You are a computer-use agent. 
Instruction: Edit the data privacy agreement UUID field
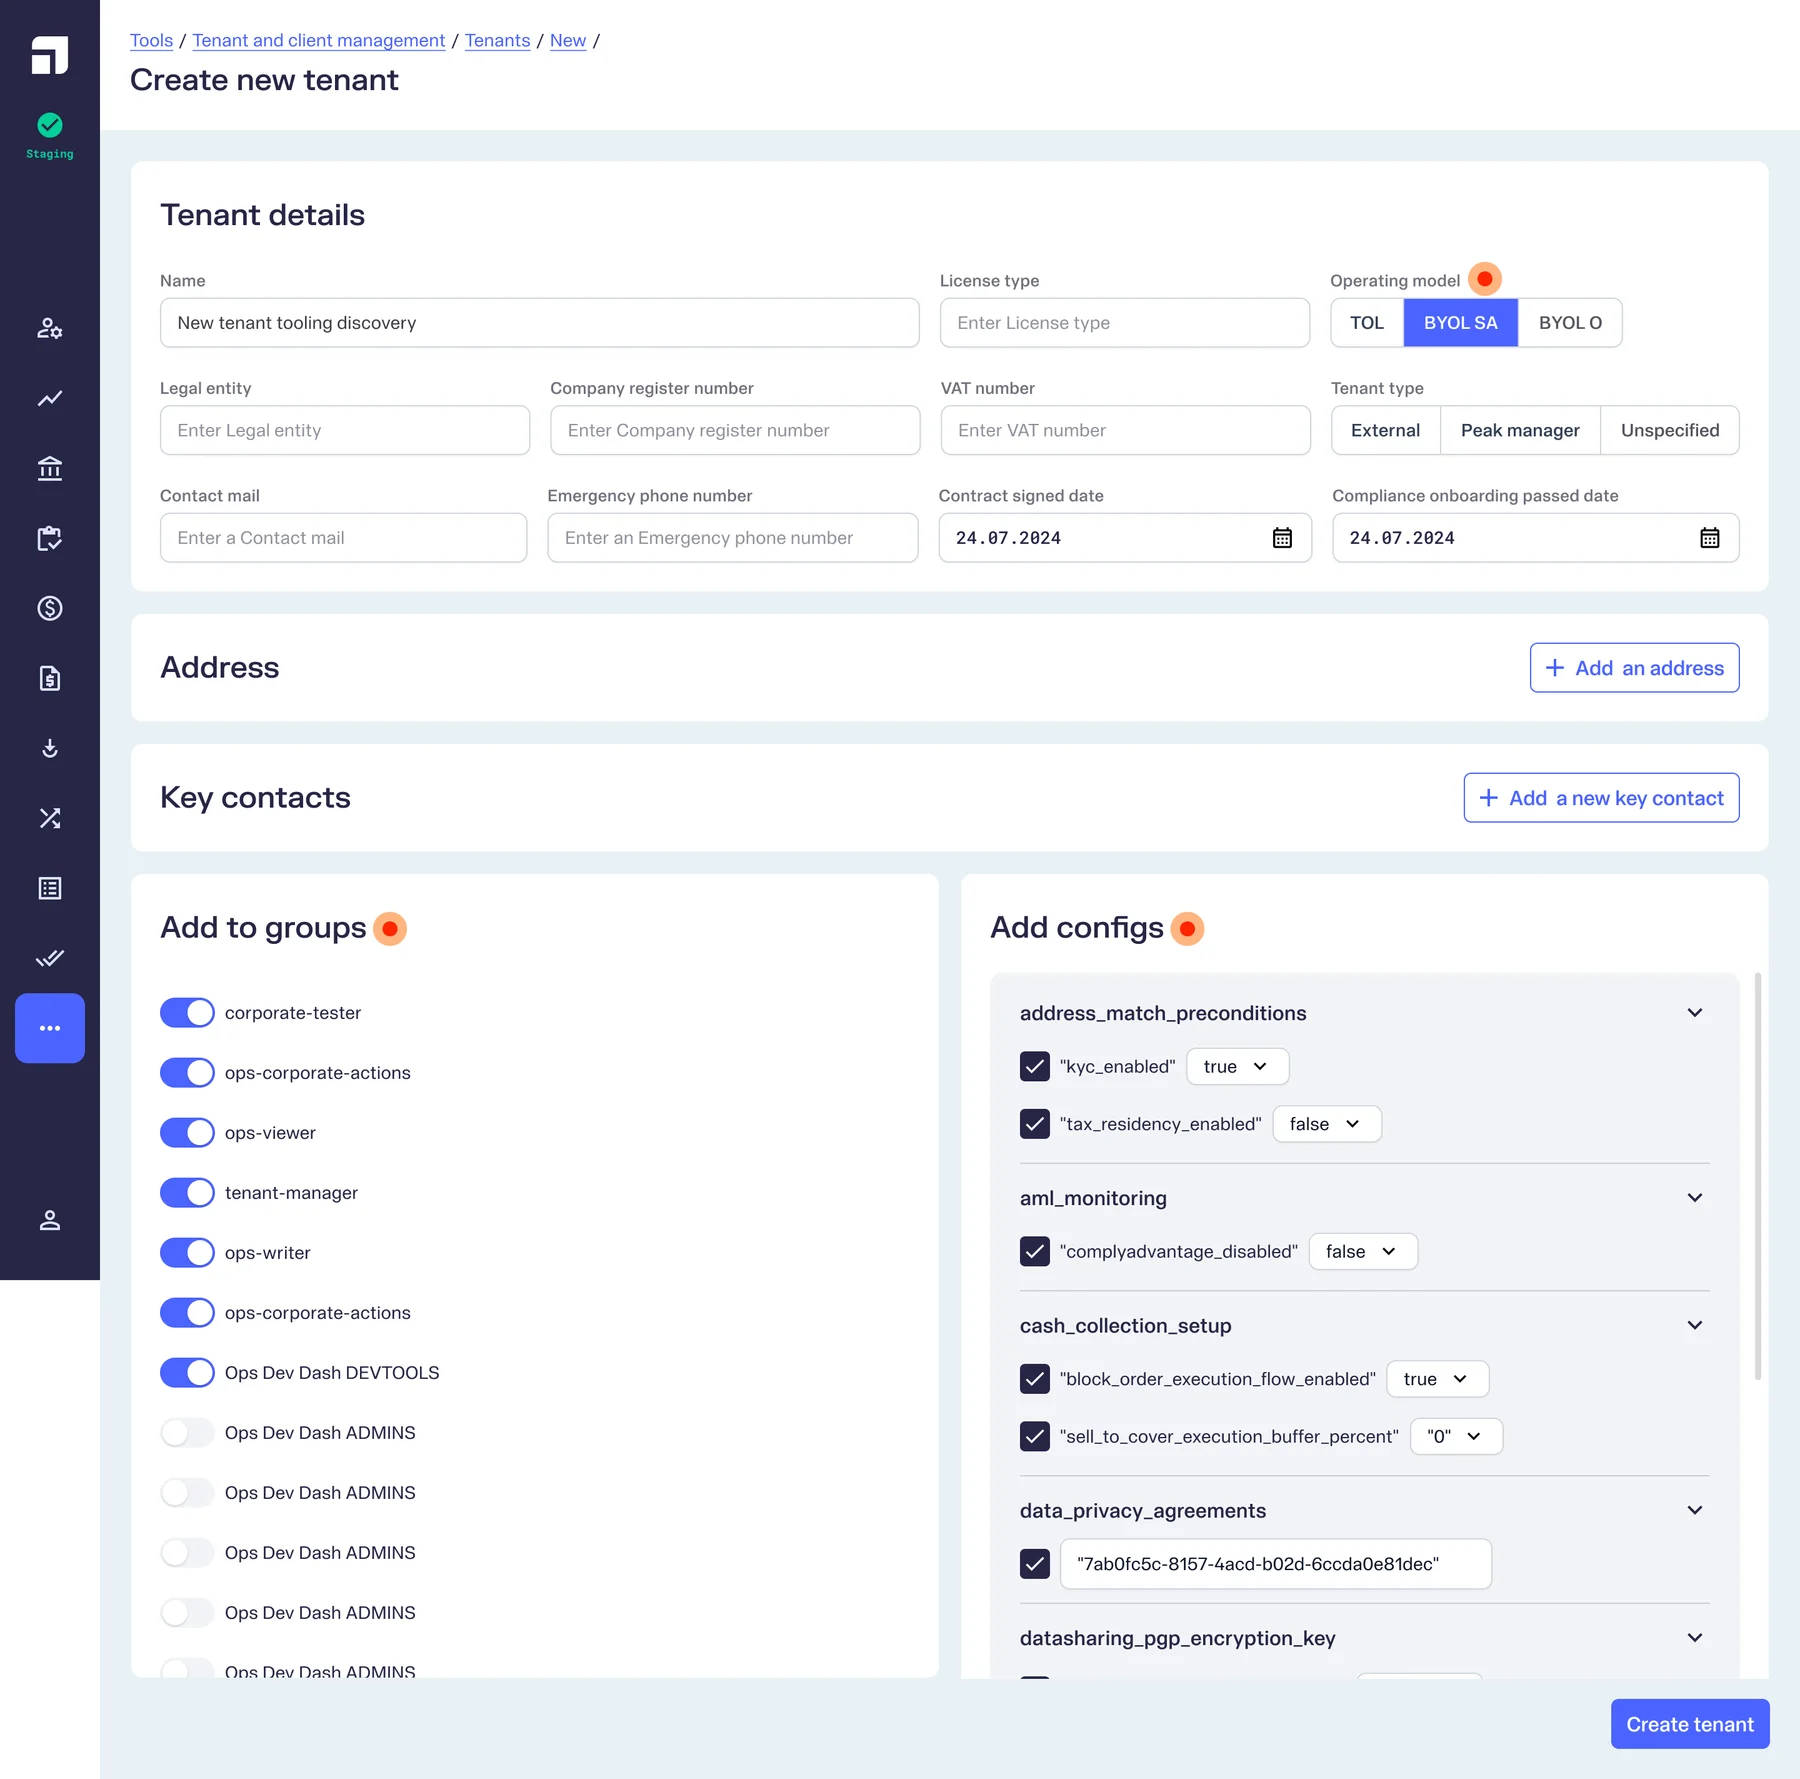[1275, 1564]
